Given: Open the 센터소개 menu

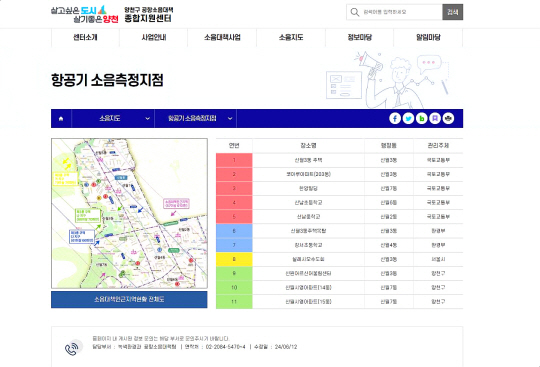Looking at the screenshot, I should [85, 37].
